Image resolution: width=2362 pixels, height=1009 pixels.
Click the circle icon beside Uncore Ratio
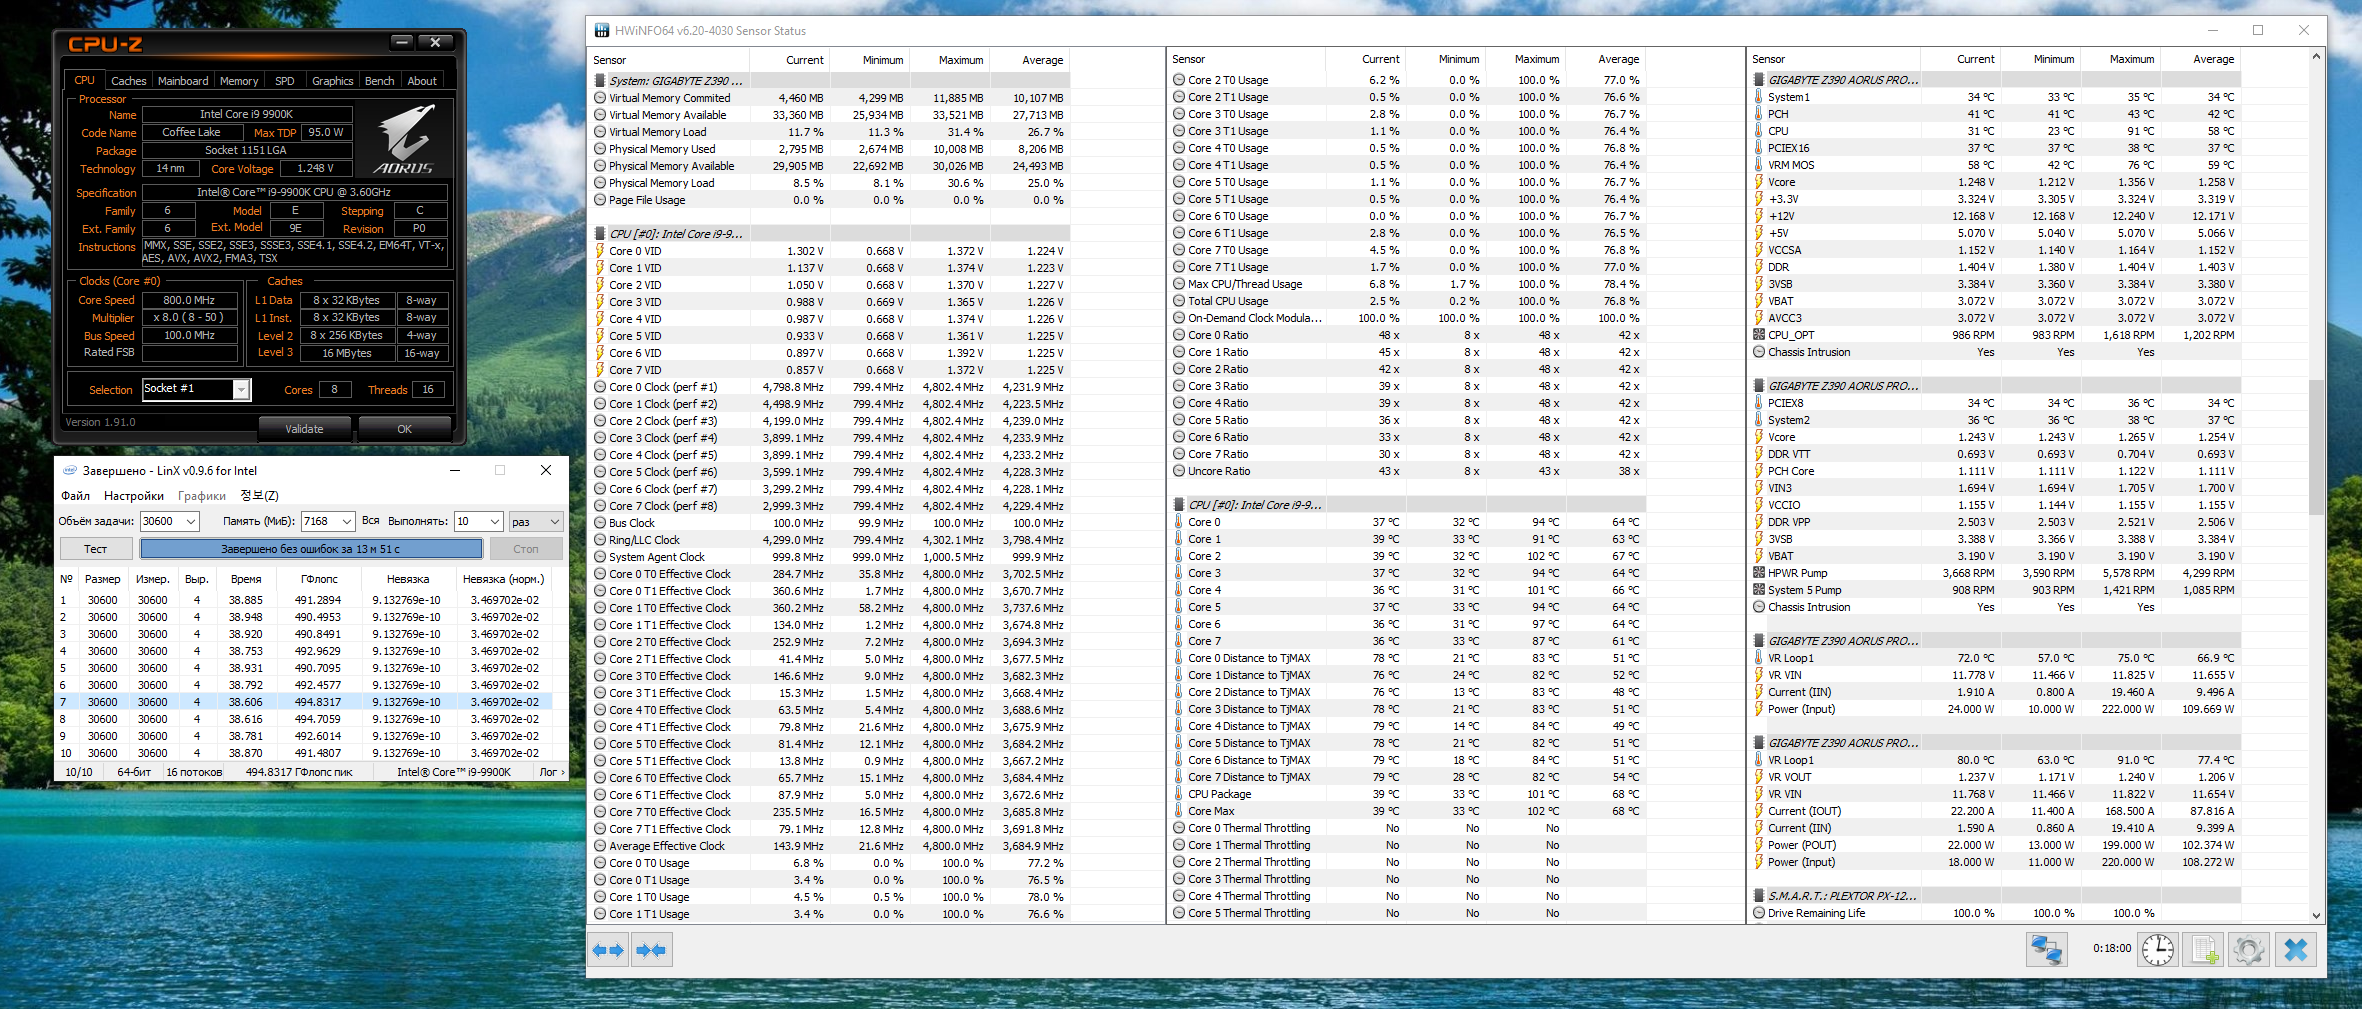[x=1179, y=471]
